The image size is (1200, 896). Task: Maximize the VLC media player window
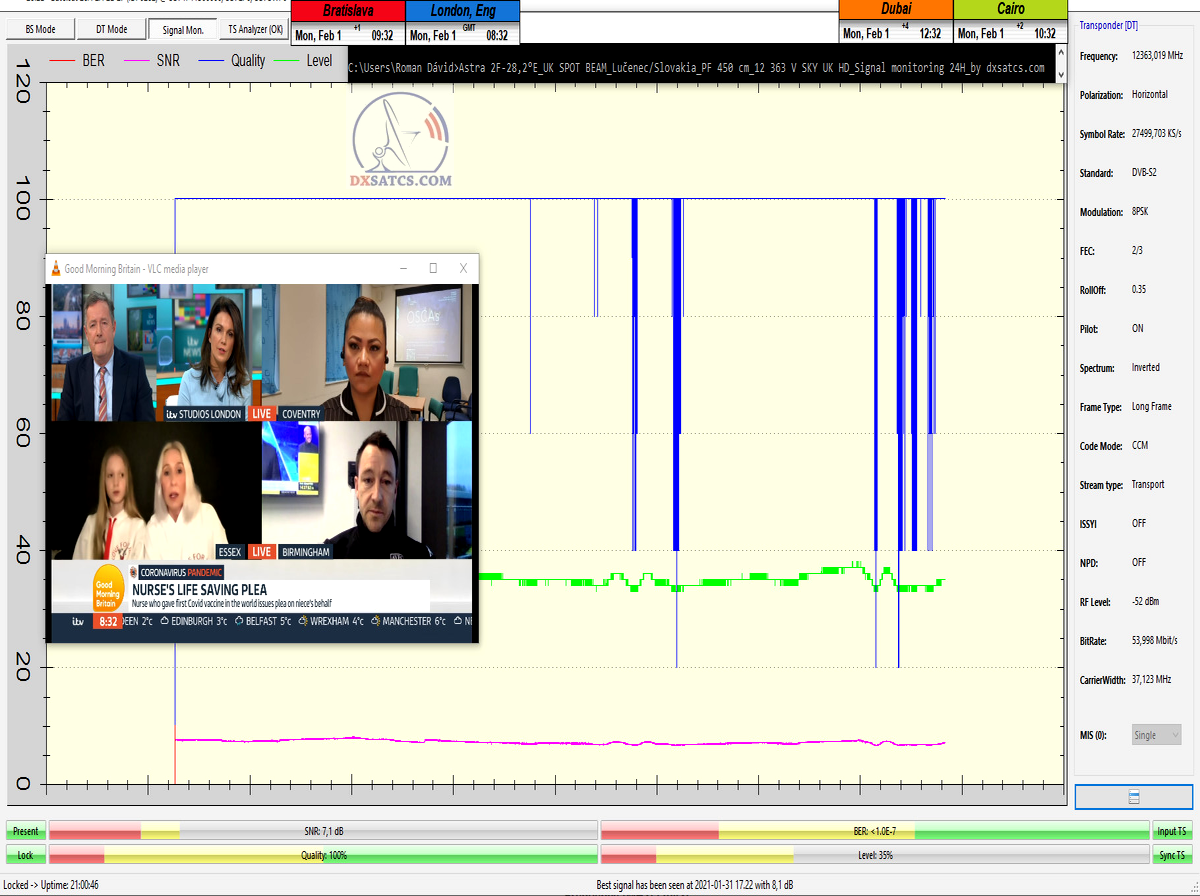click(433, 268)
